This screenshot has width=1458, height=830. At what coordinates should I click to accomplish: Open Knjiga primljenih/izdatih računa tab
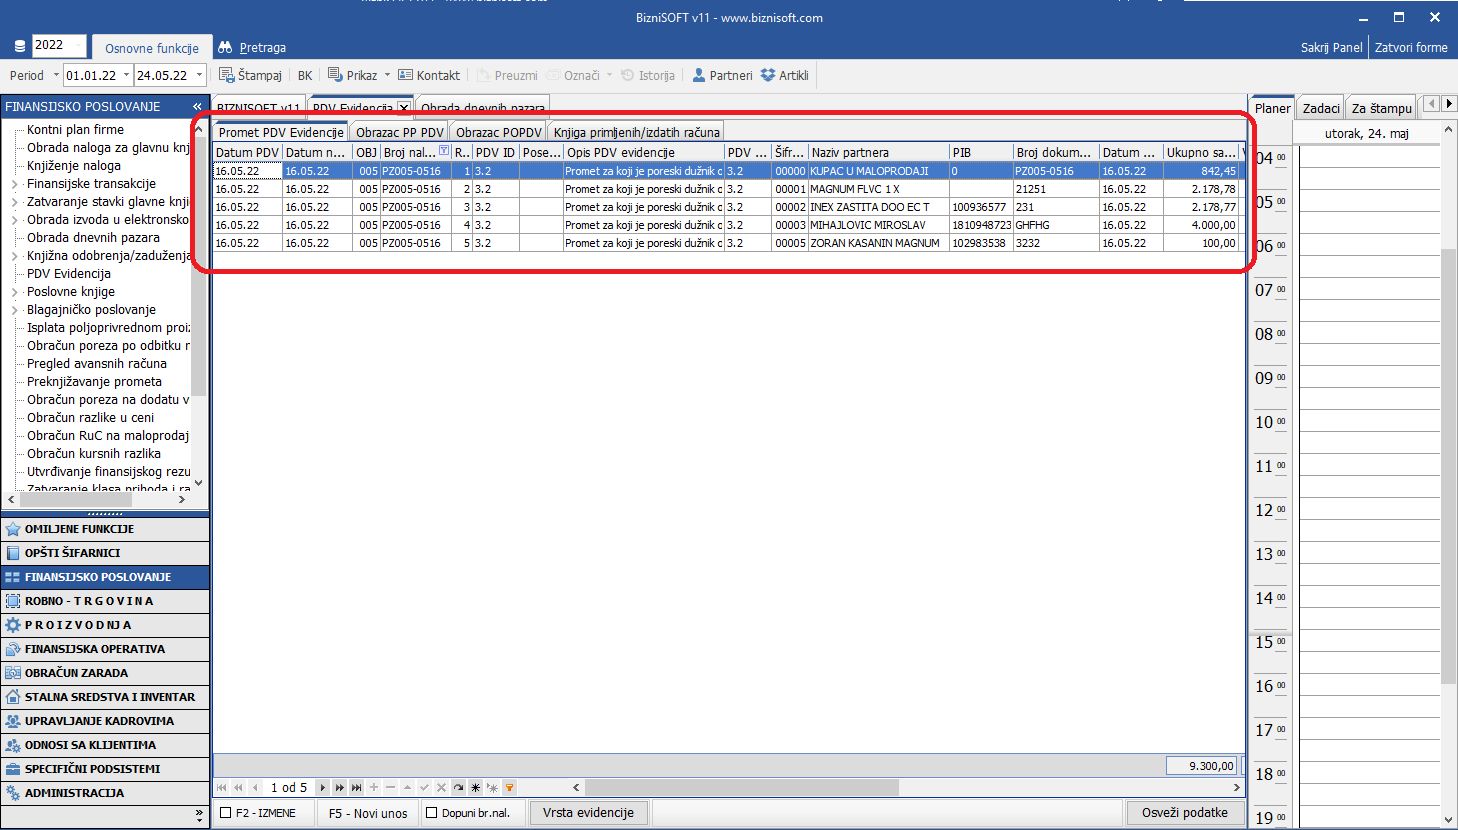pyautogui.click(x=636, y=132)
